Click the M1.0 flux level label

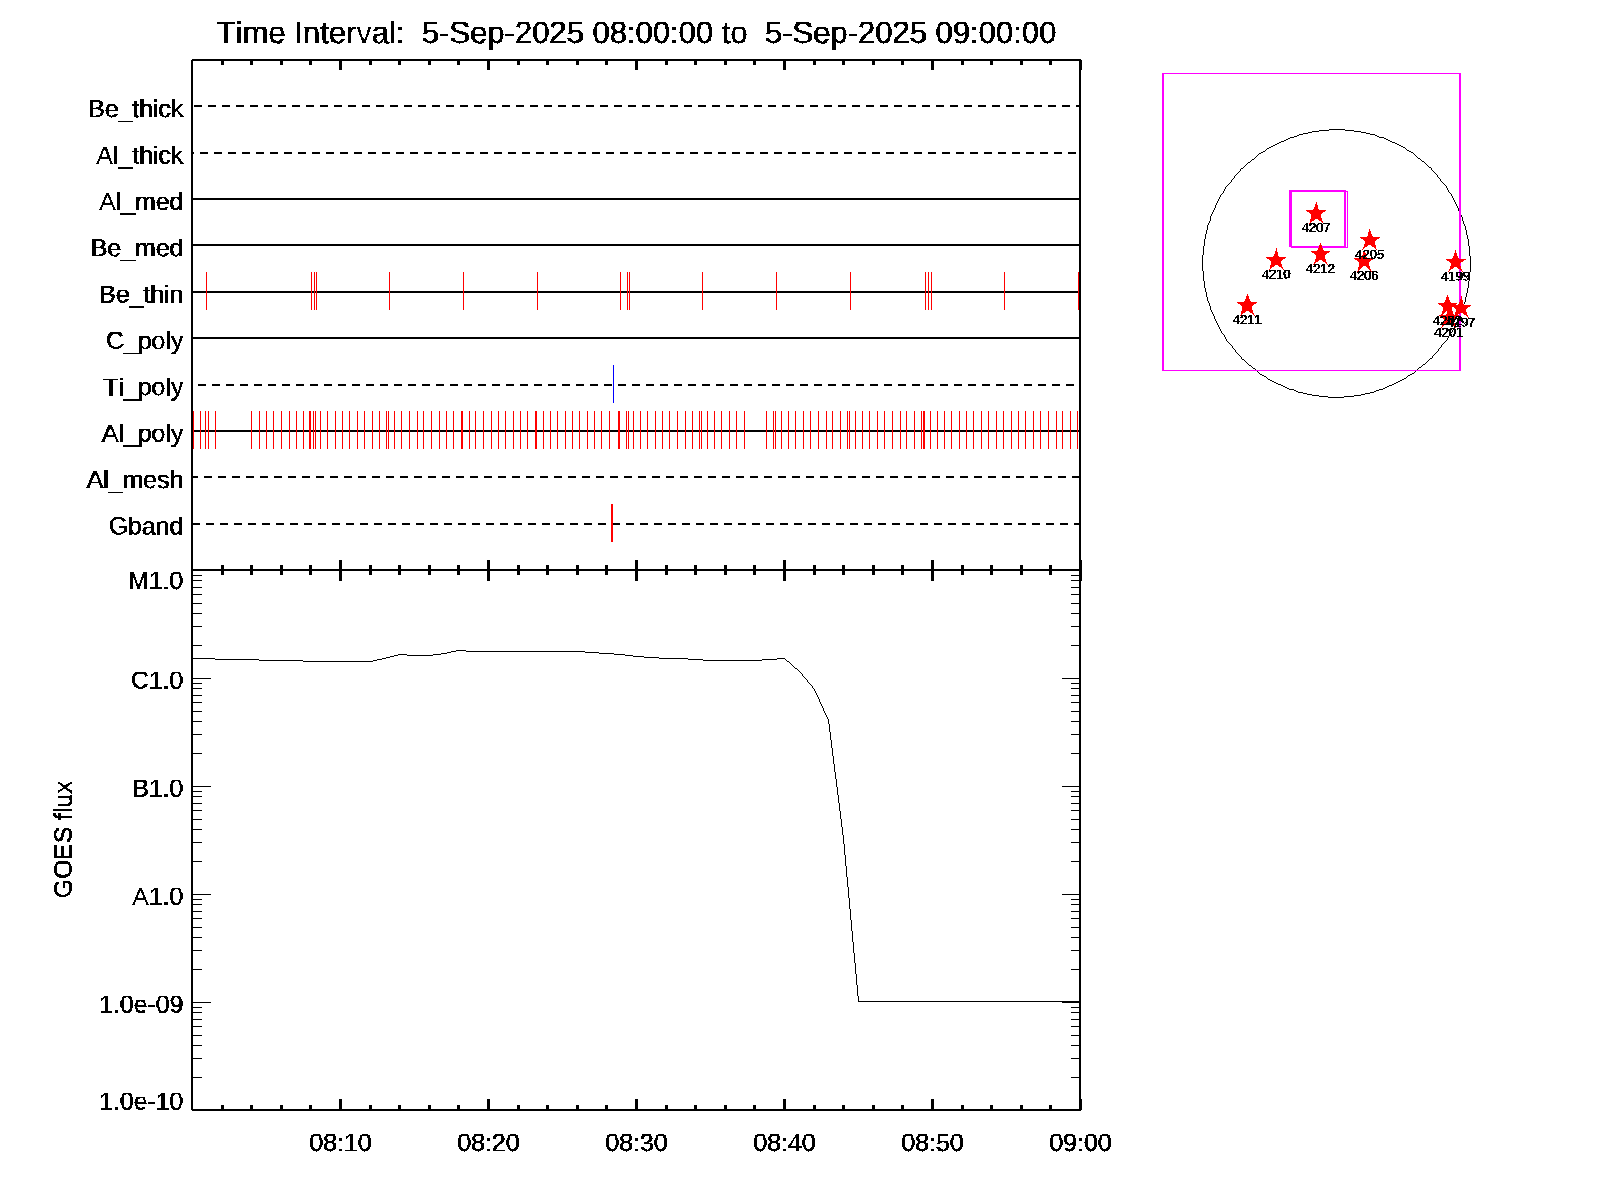[156, 580]
